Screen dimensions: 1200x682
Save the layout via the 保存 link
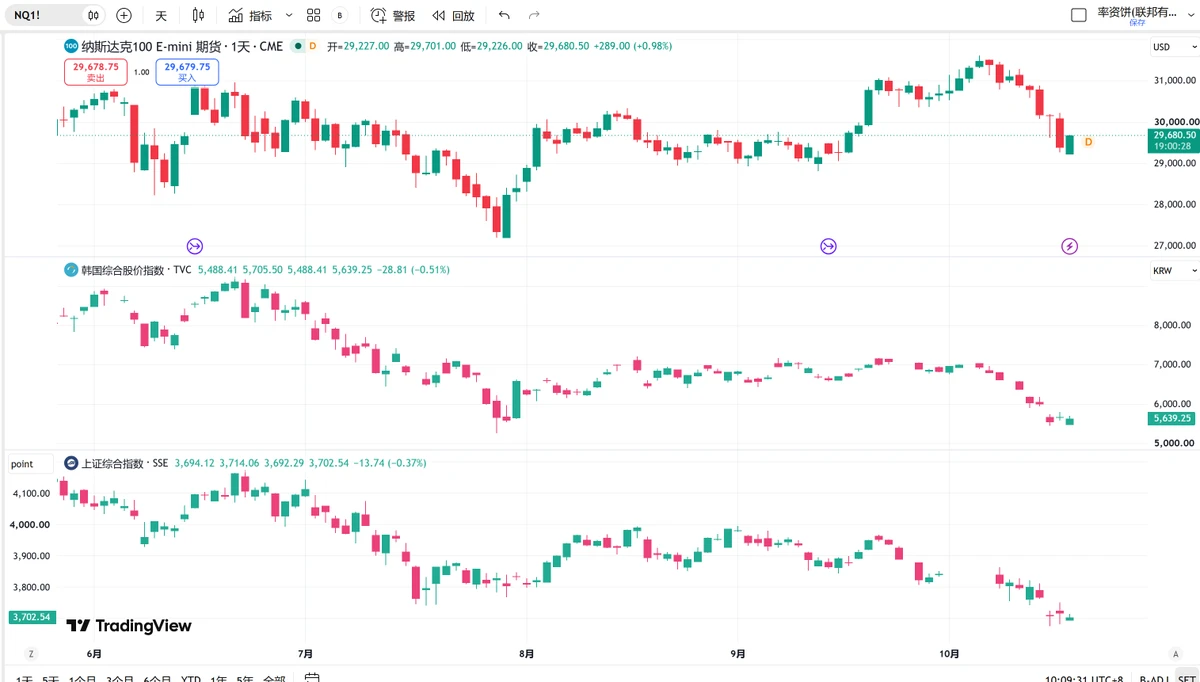pyautogui.click(x=1137, y=23)
